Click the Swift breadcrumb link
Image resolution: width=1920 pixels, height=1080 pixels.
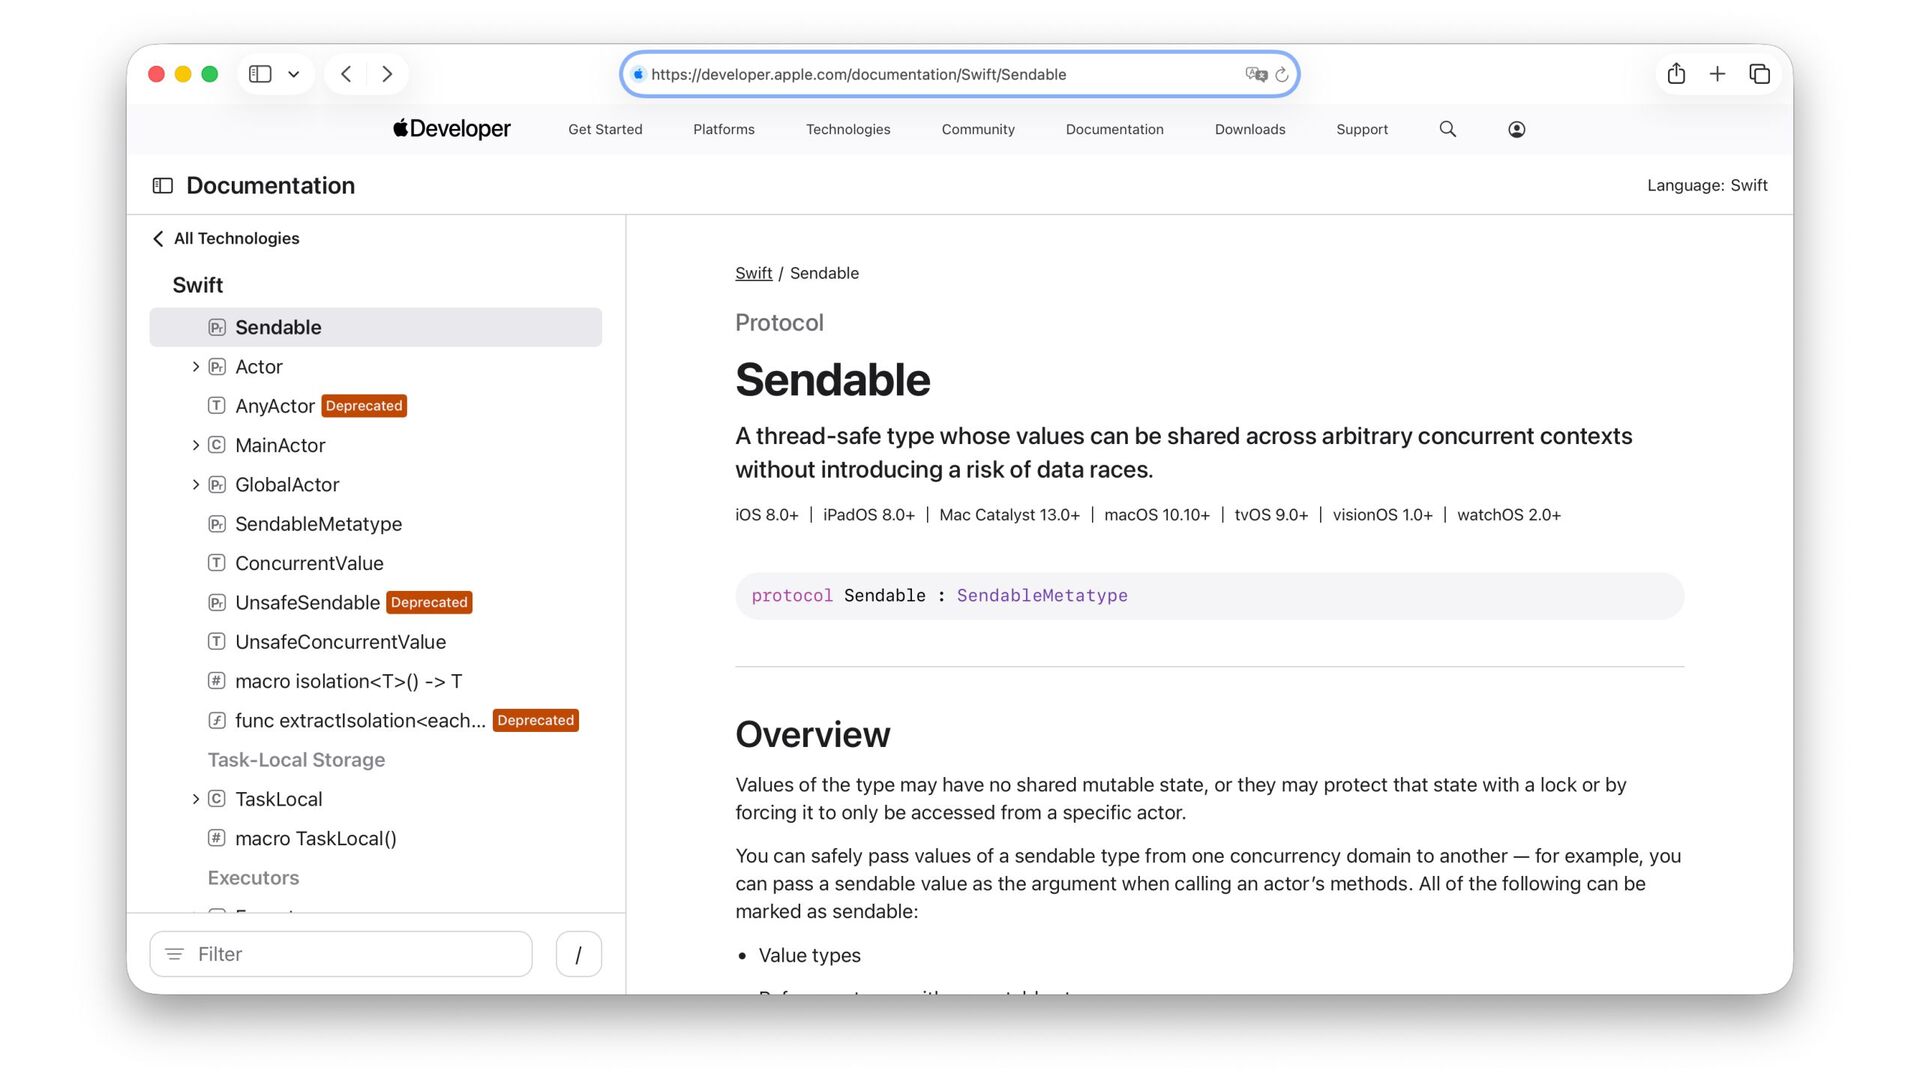click(x=753, y=273)
